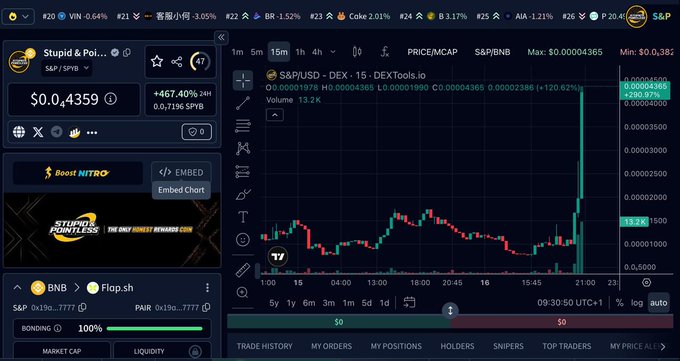Open the TRADE HISTORY tab
The image size is (680, 361).
click(265, 346)
